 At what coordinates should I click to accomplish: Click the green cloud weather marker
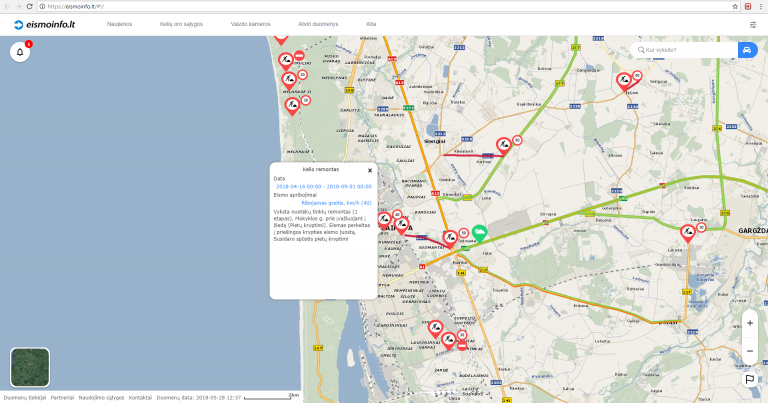(480, 233)
